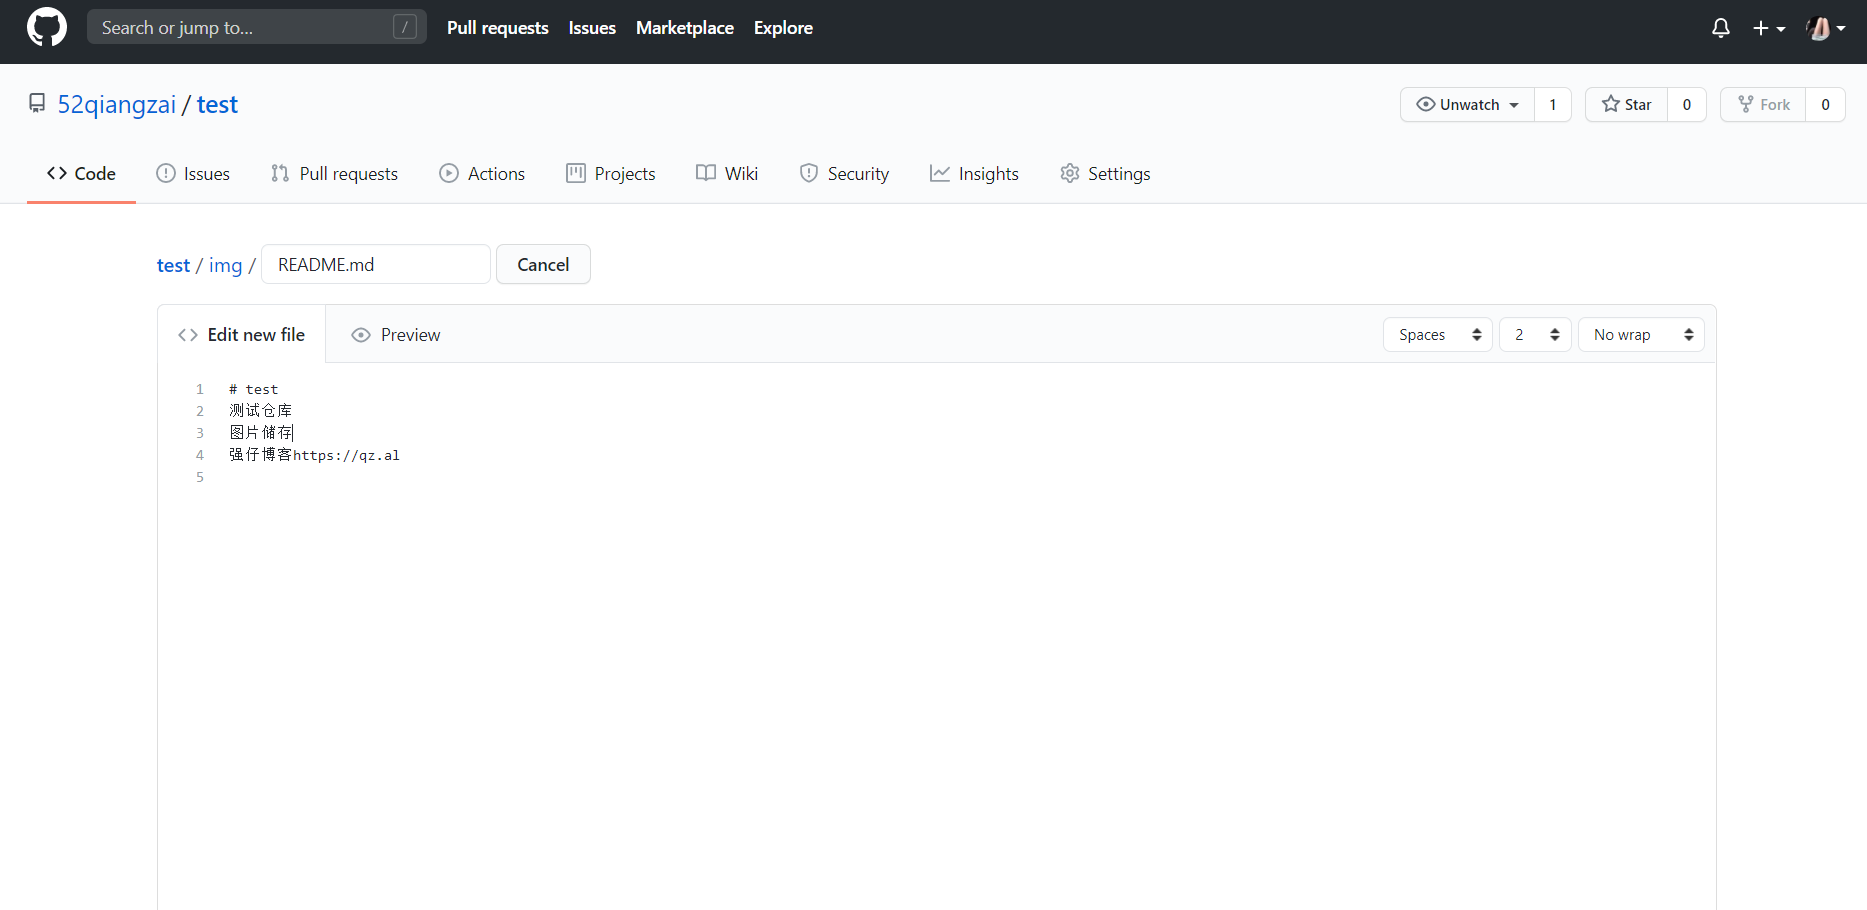Open the notifications bell
1867x910 pixels.
tap(1720, 28)
